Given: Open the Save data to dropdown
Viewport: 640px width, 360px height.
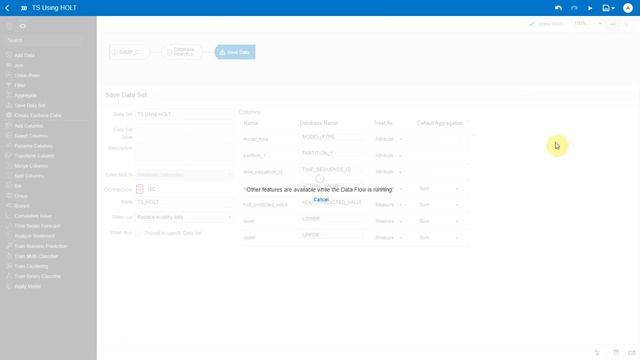Looking at the screenshot, I should point(184,175).
